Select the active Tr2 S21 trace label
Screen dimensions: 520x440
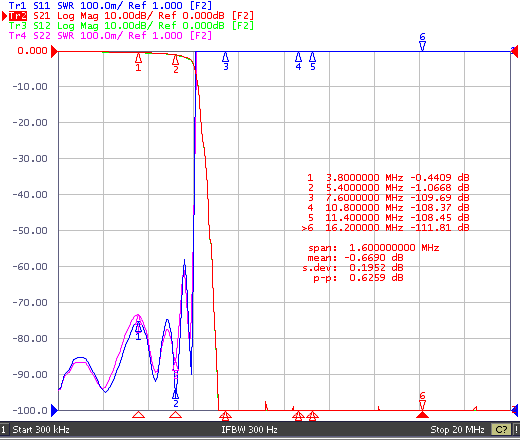131,16
